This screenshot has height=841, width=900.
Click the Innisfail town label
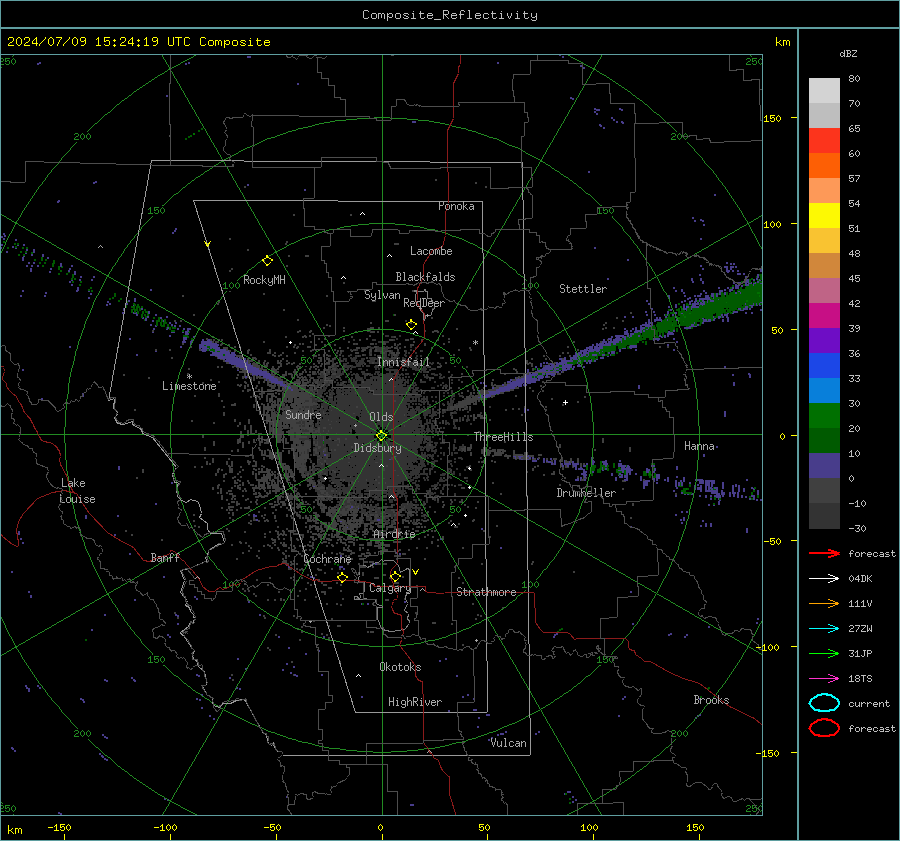[x=403, y=362]
